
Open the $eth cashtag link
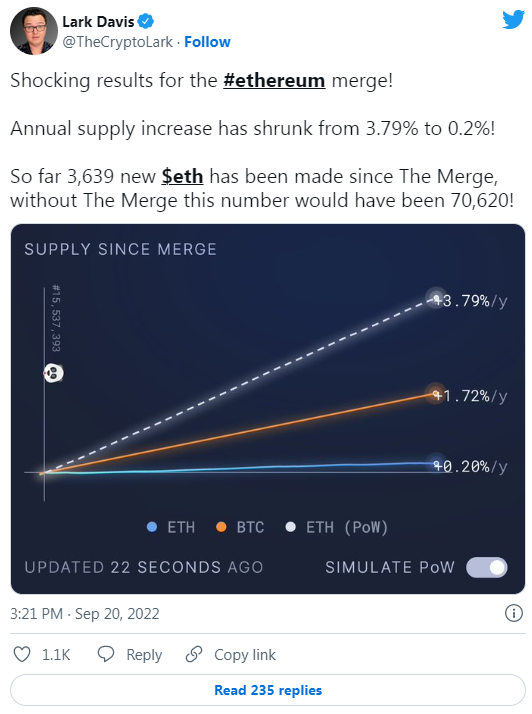coord(182,176)
